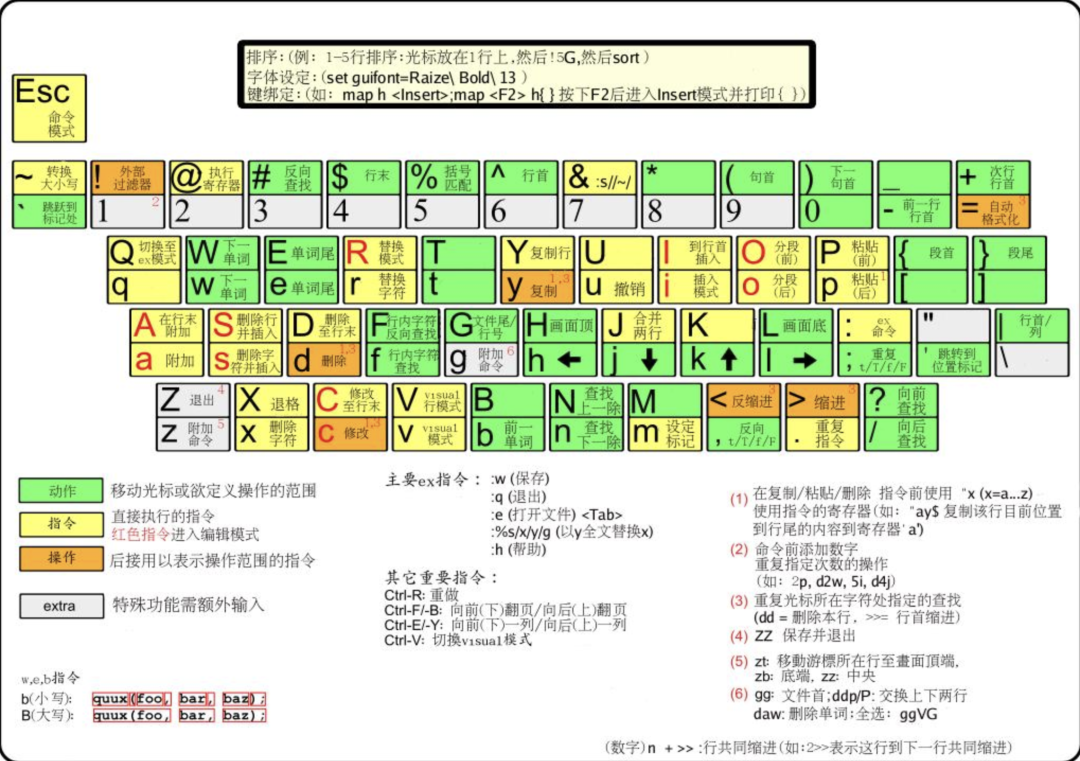This screenshot has width=1080, height=761.
Task: Click the = 自动格式化 key
Action: click(x=993, y=211)
